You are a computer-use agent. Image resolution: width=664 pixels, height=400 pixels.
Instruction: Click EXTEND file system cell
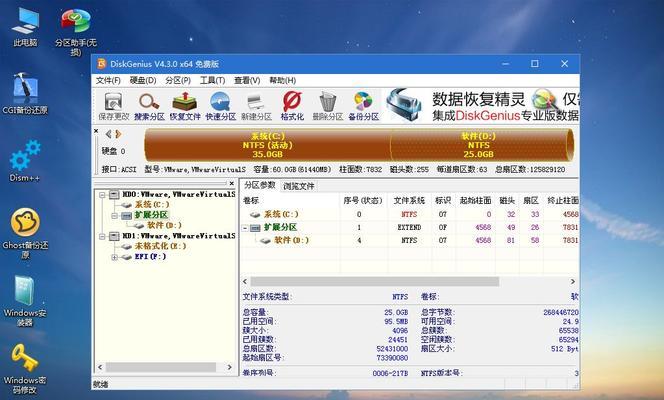[409, 227]
